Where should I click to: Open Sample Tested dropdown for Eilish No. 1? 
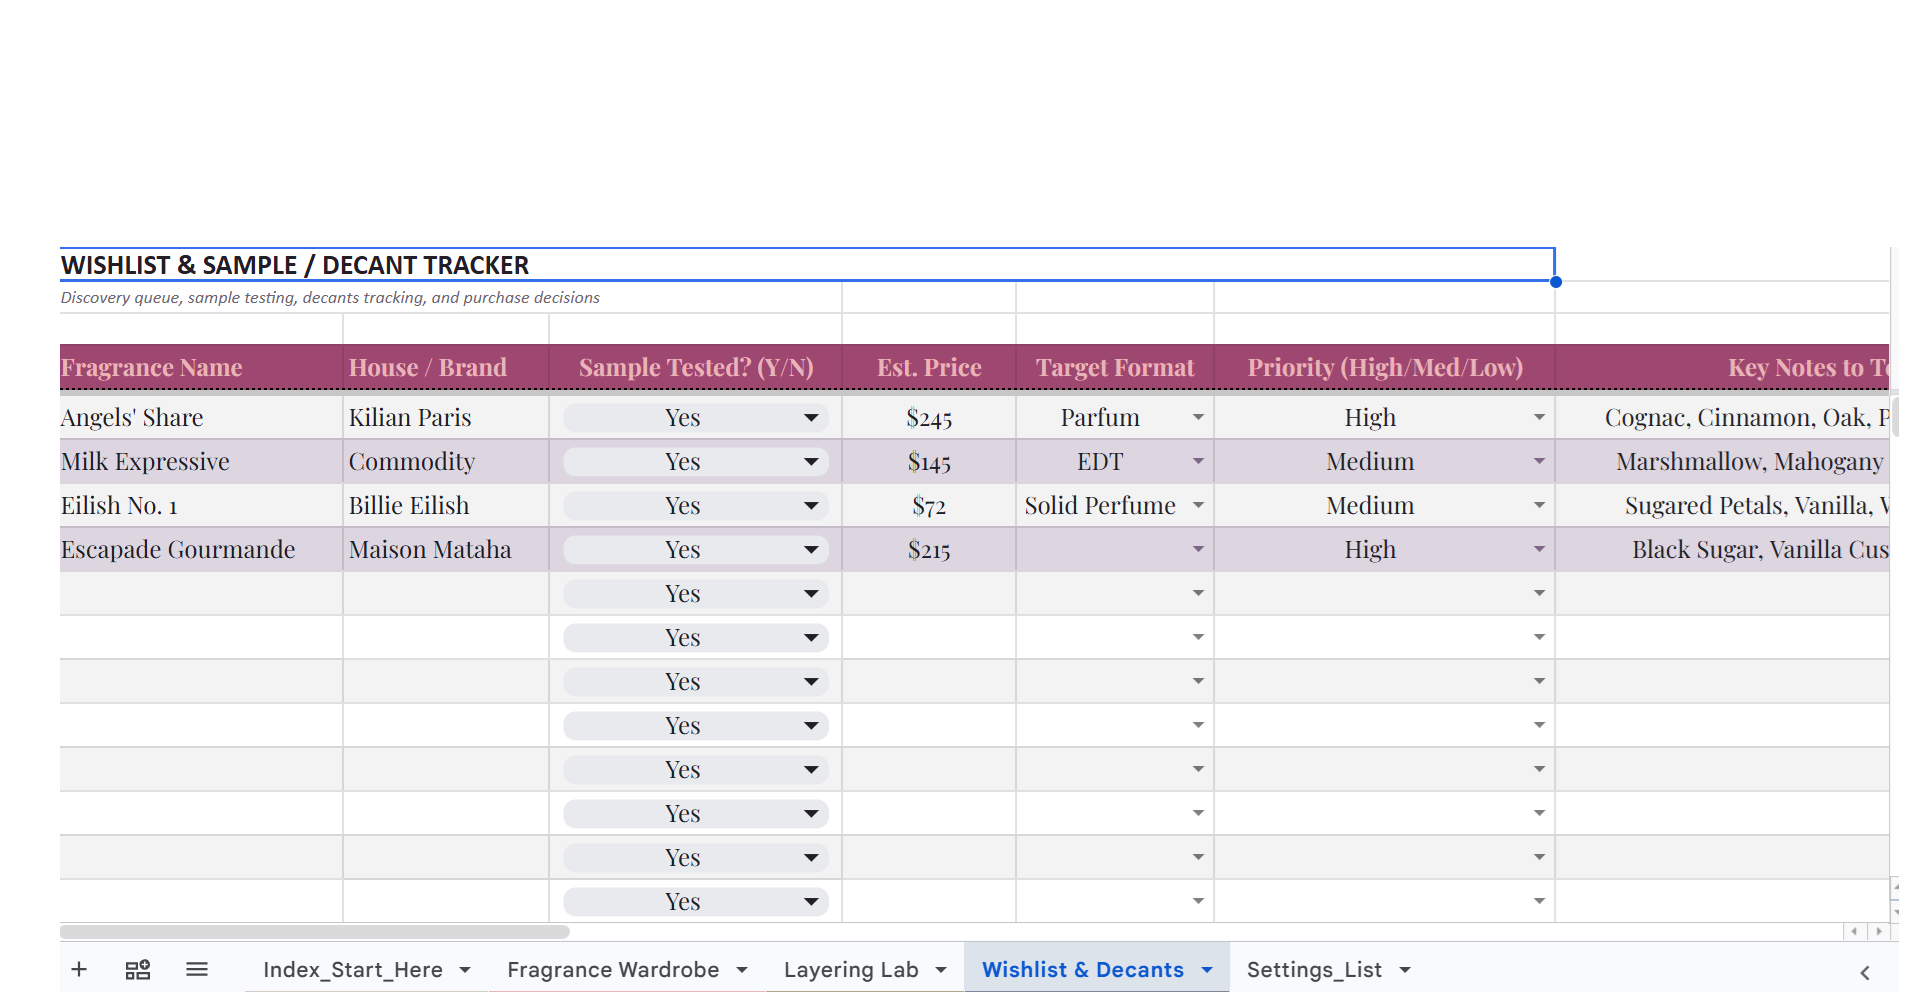(x=811, y=506)
